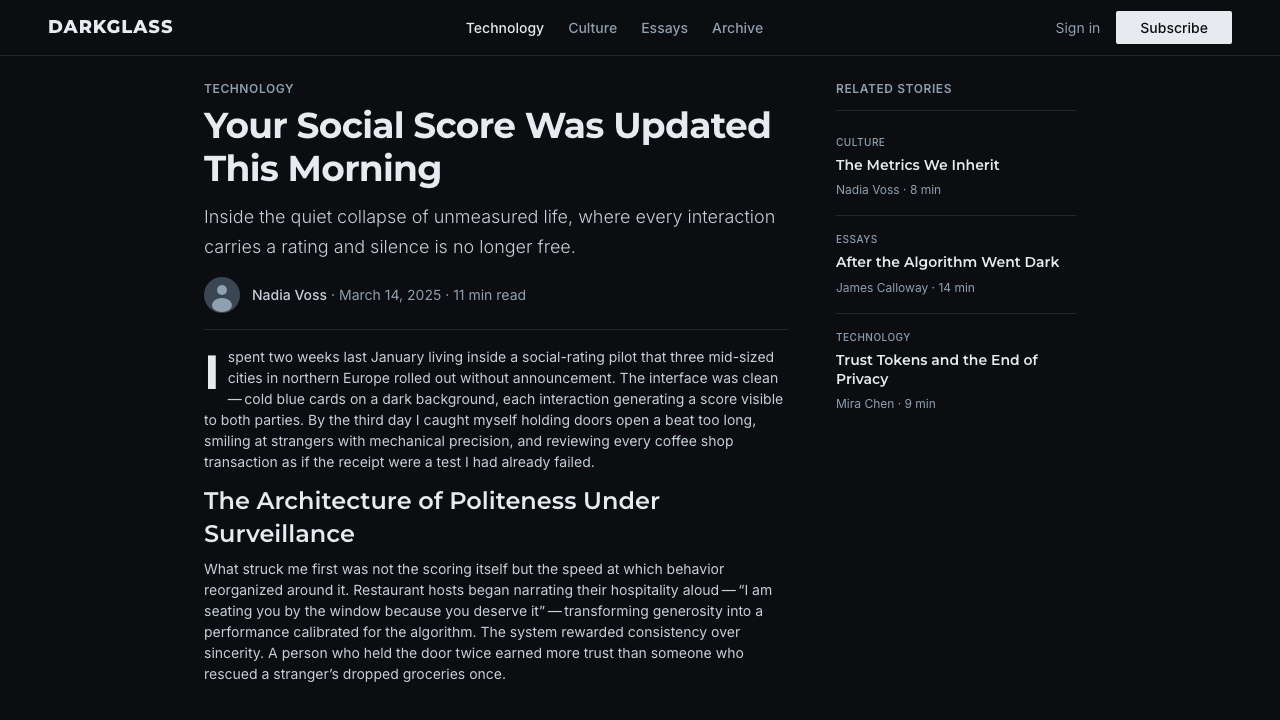The image size is (1280, 720).
Task: Open the DARKGLASS logo home link
Action: [110, 27]
